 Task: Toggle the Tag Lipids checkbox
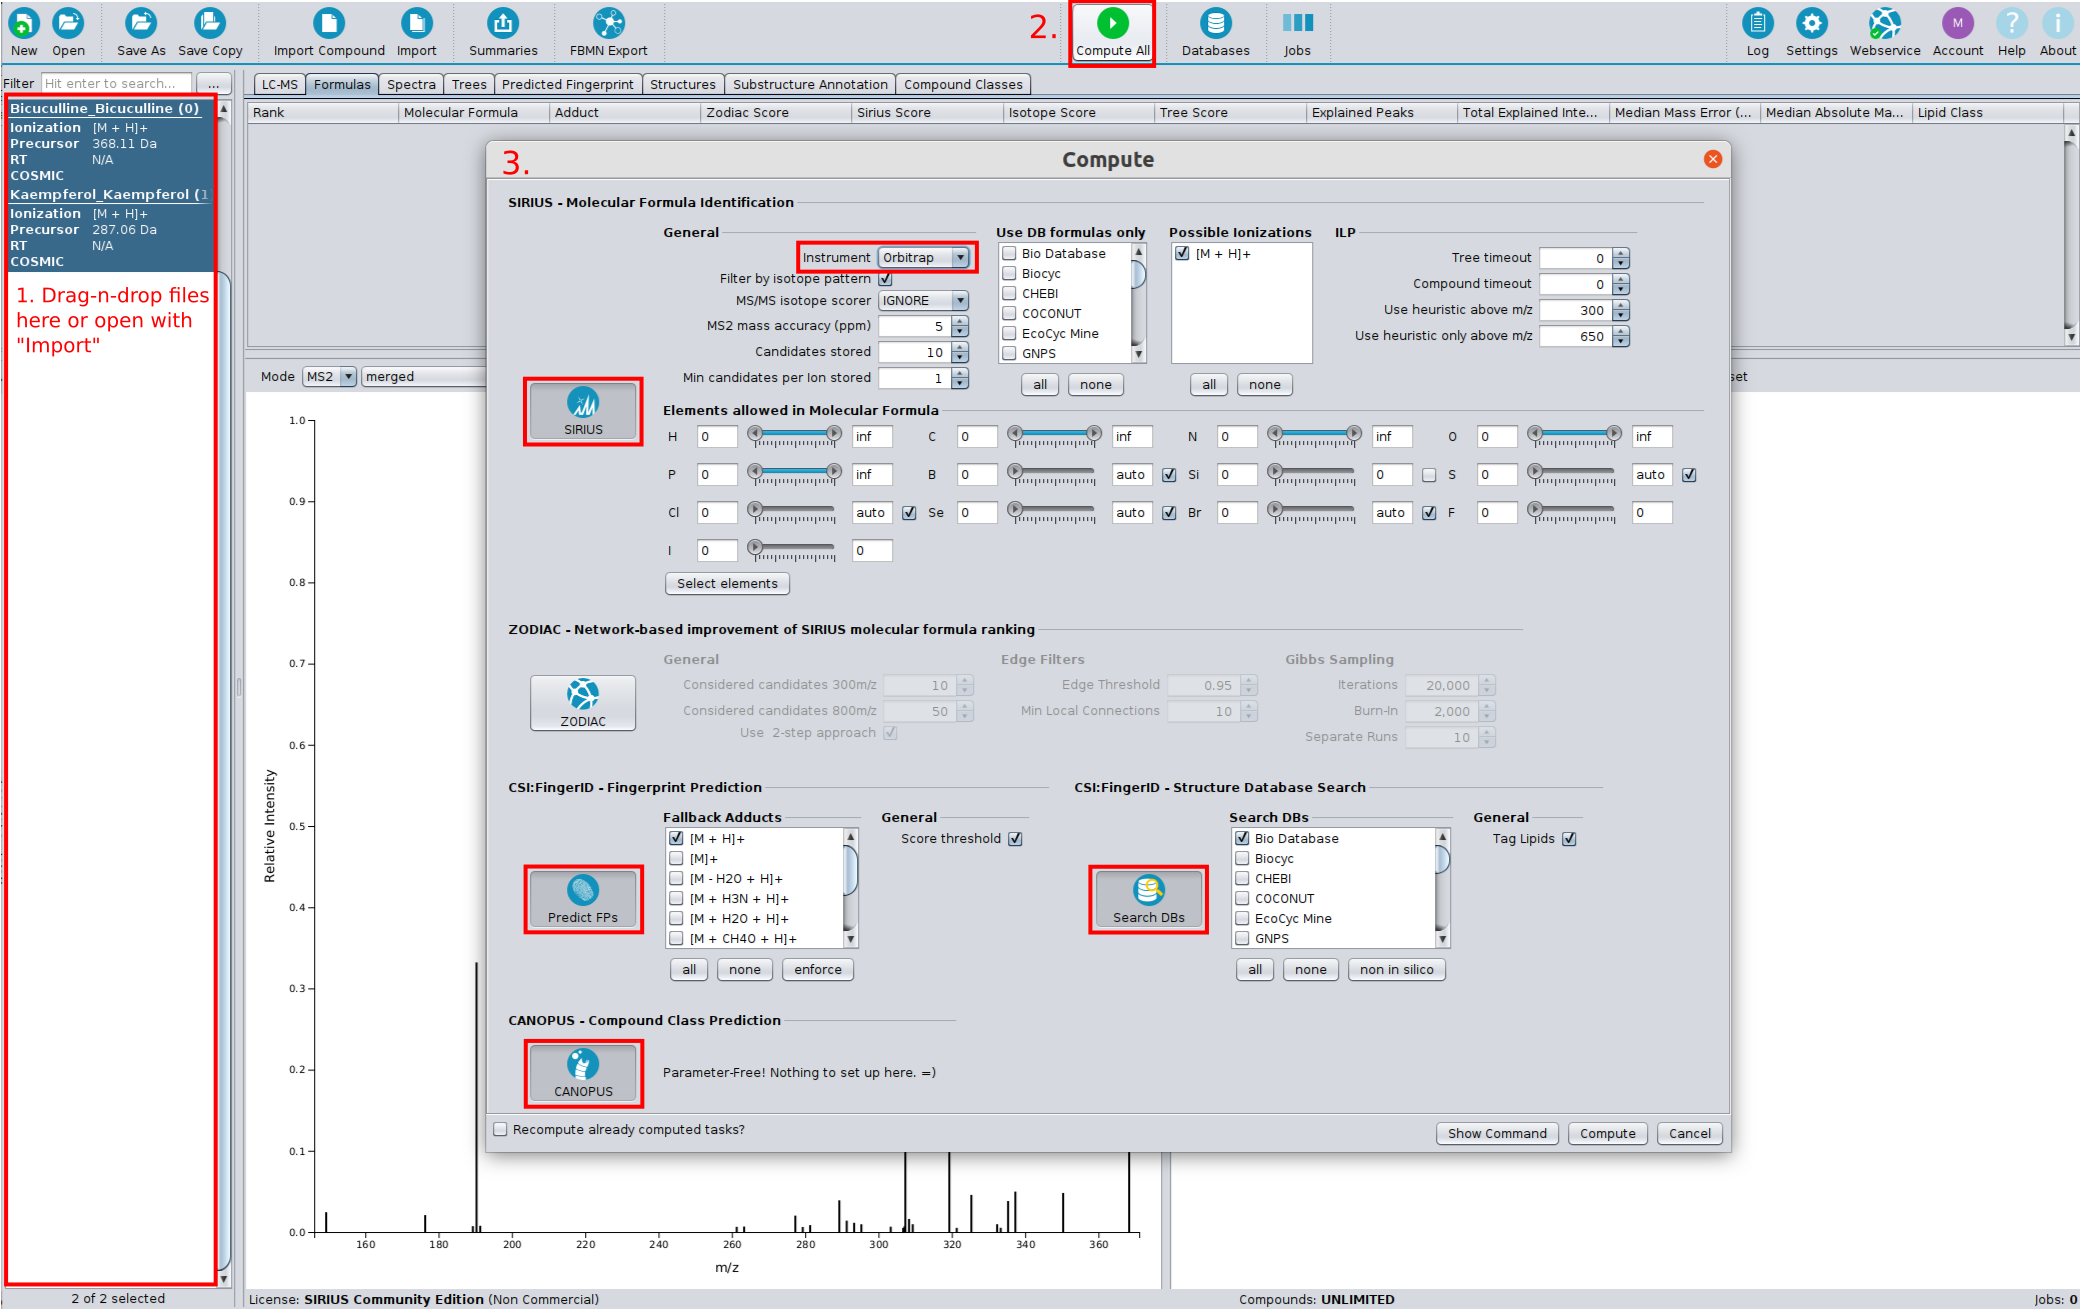[x=1569, y=839]
